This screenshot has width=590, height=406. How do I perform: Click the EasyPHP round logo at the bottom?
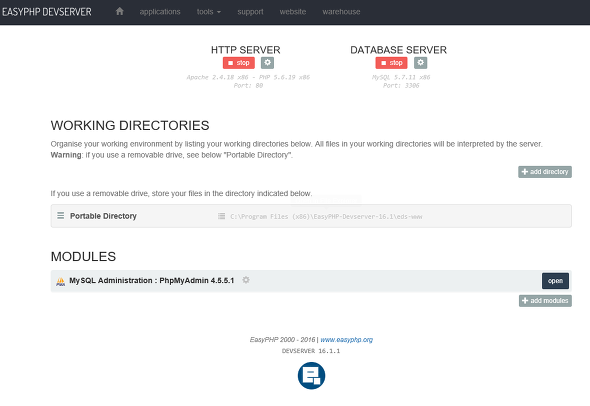(311, 376)
